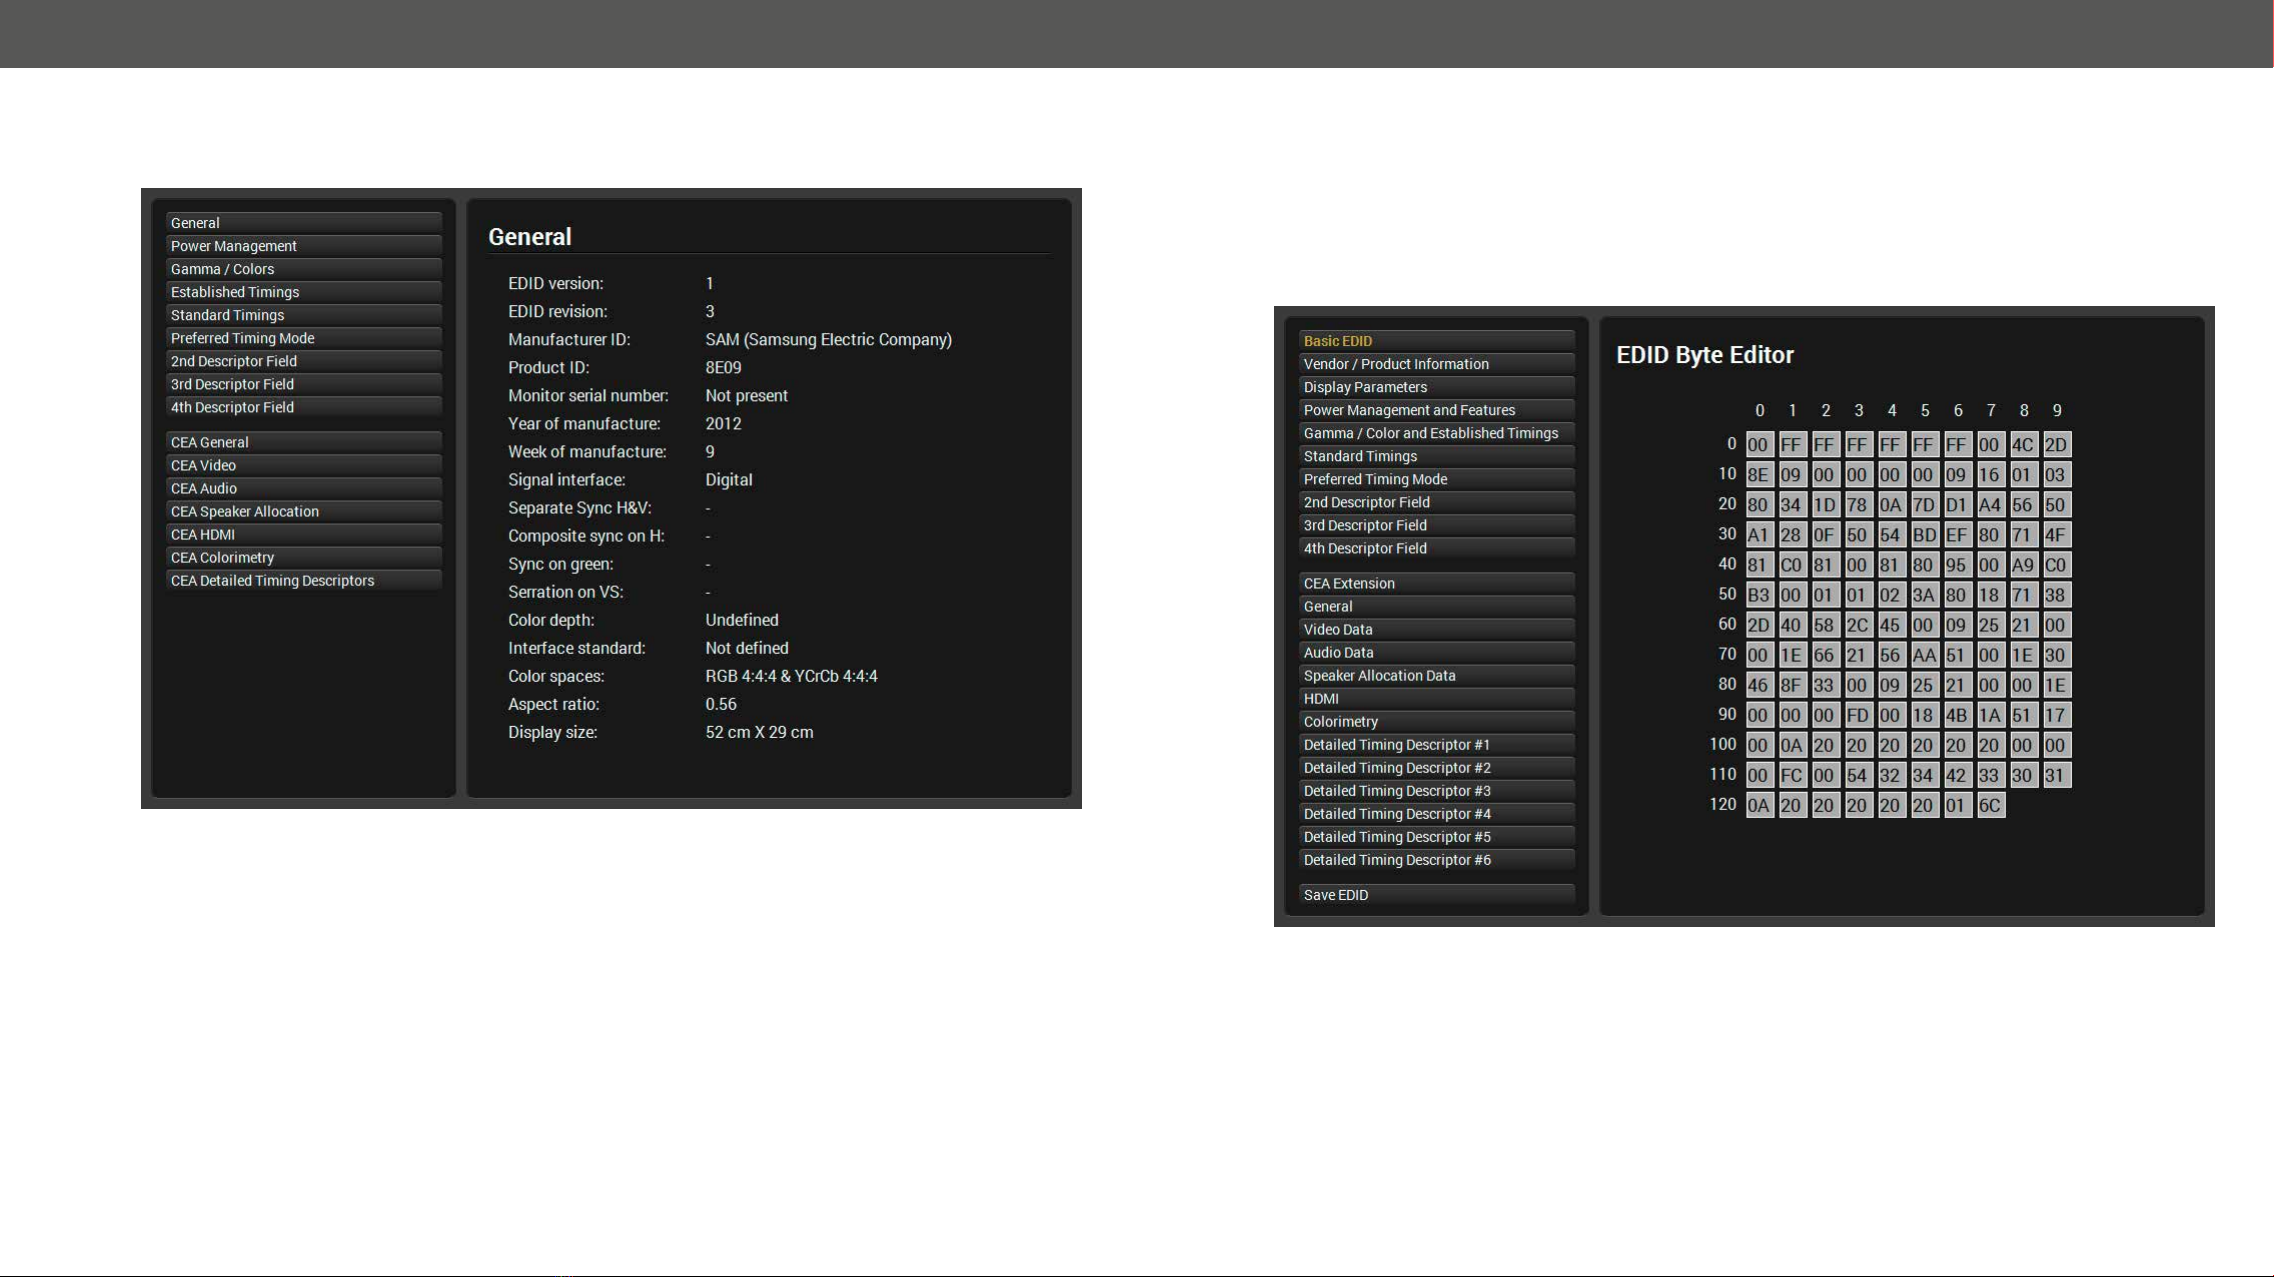The height and width of the screenshot is (1277, 2274).
Task: Open Gamma / Color and Established Timings
Action: pos(1436,433)
